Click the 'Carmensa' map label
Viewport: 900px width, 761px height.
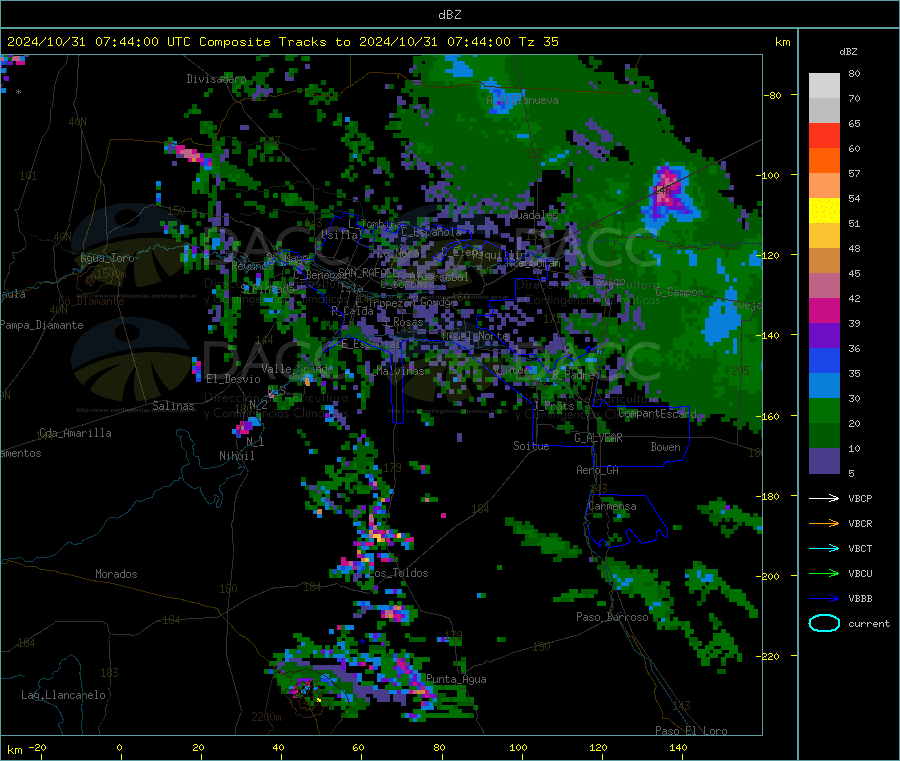coord(612,506)
